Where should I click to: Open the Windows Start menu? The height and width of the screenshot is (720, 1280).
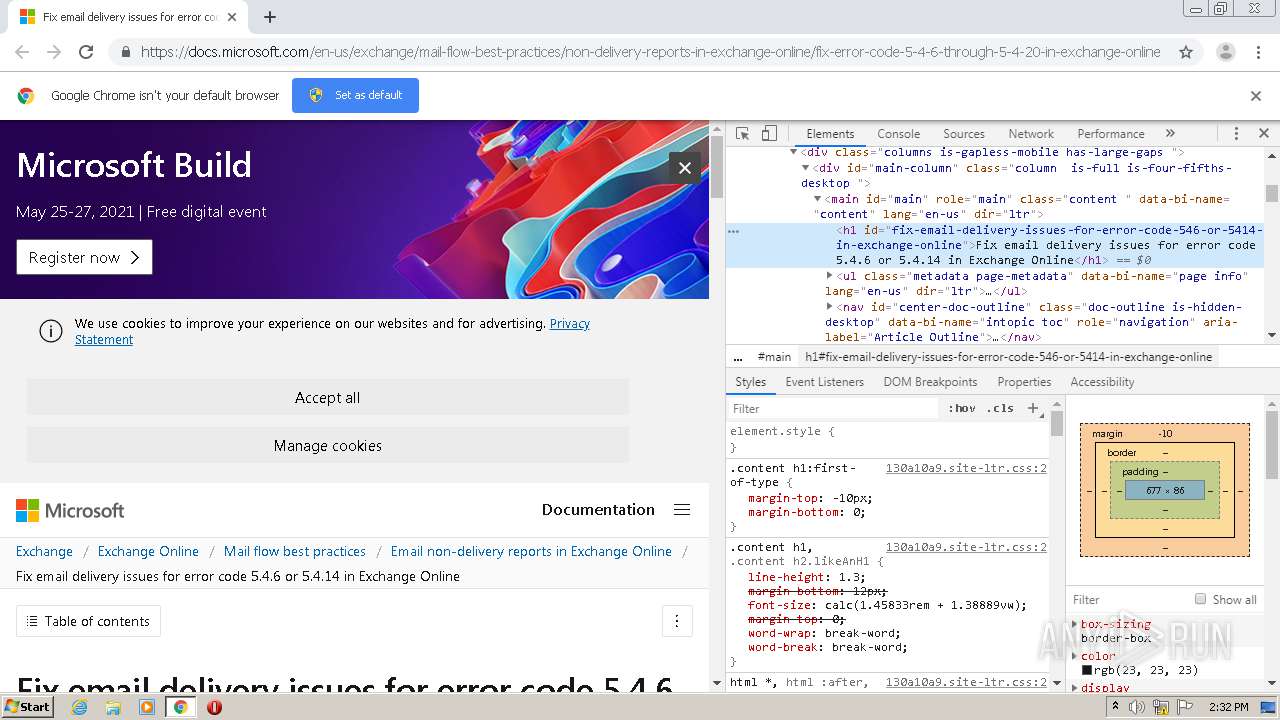(x=28, y=707)
